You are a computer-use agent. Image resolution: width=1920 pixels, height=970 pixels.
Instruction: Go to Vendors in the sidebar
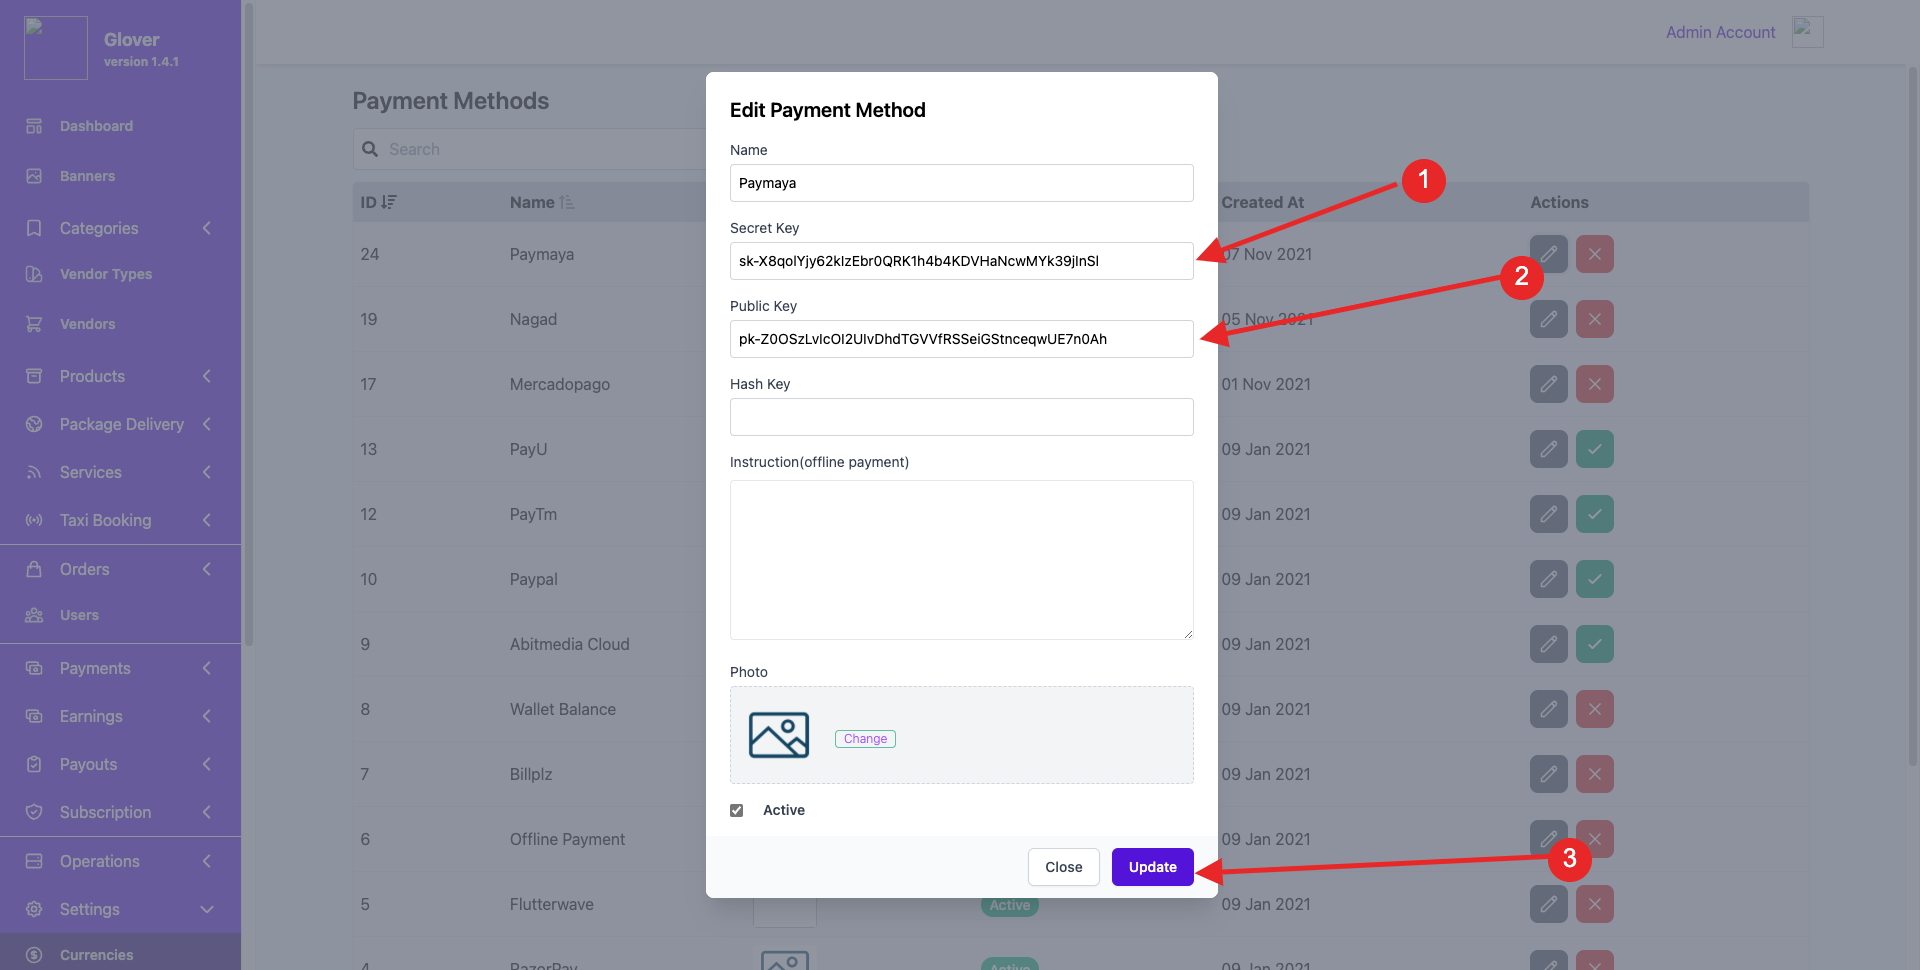pos(87,324)
